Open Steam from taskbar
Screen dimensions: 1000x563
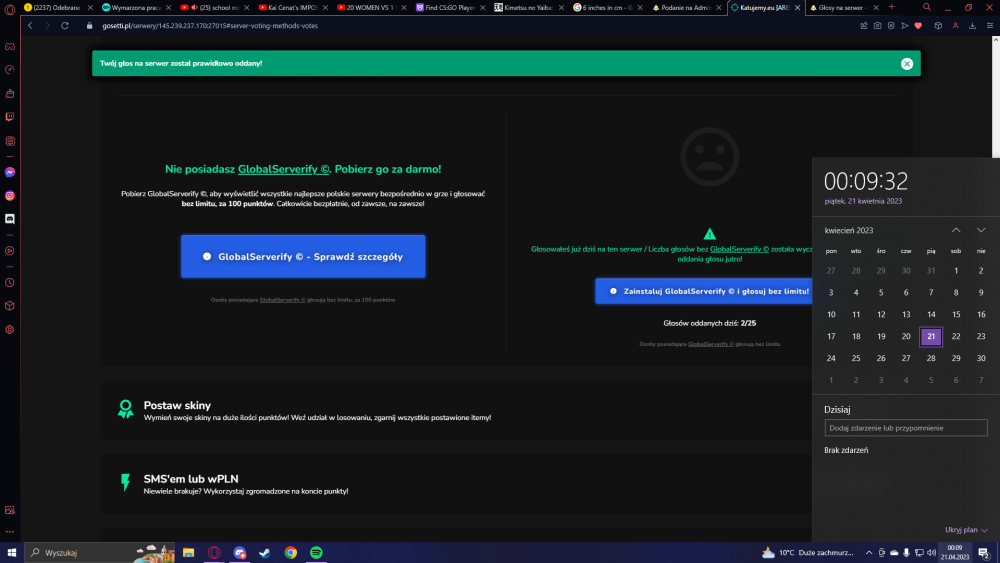tap(265, 553)
